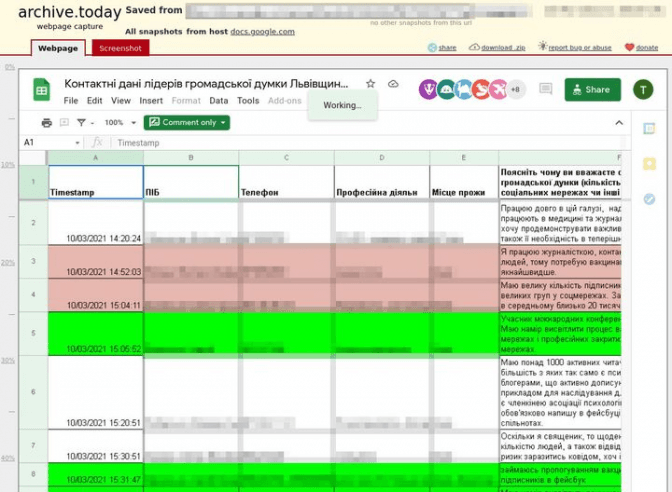Click the Google Sheets home icon
The image size is (672, 492).
click(x=42, y=90)
